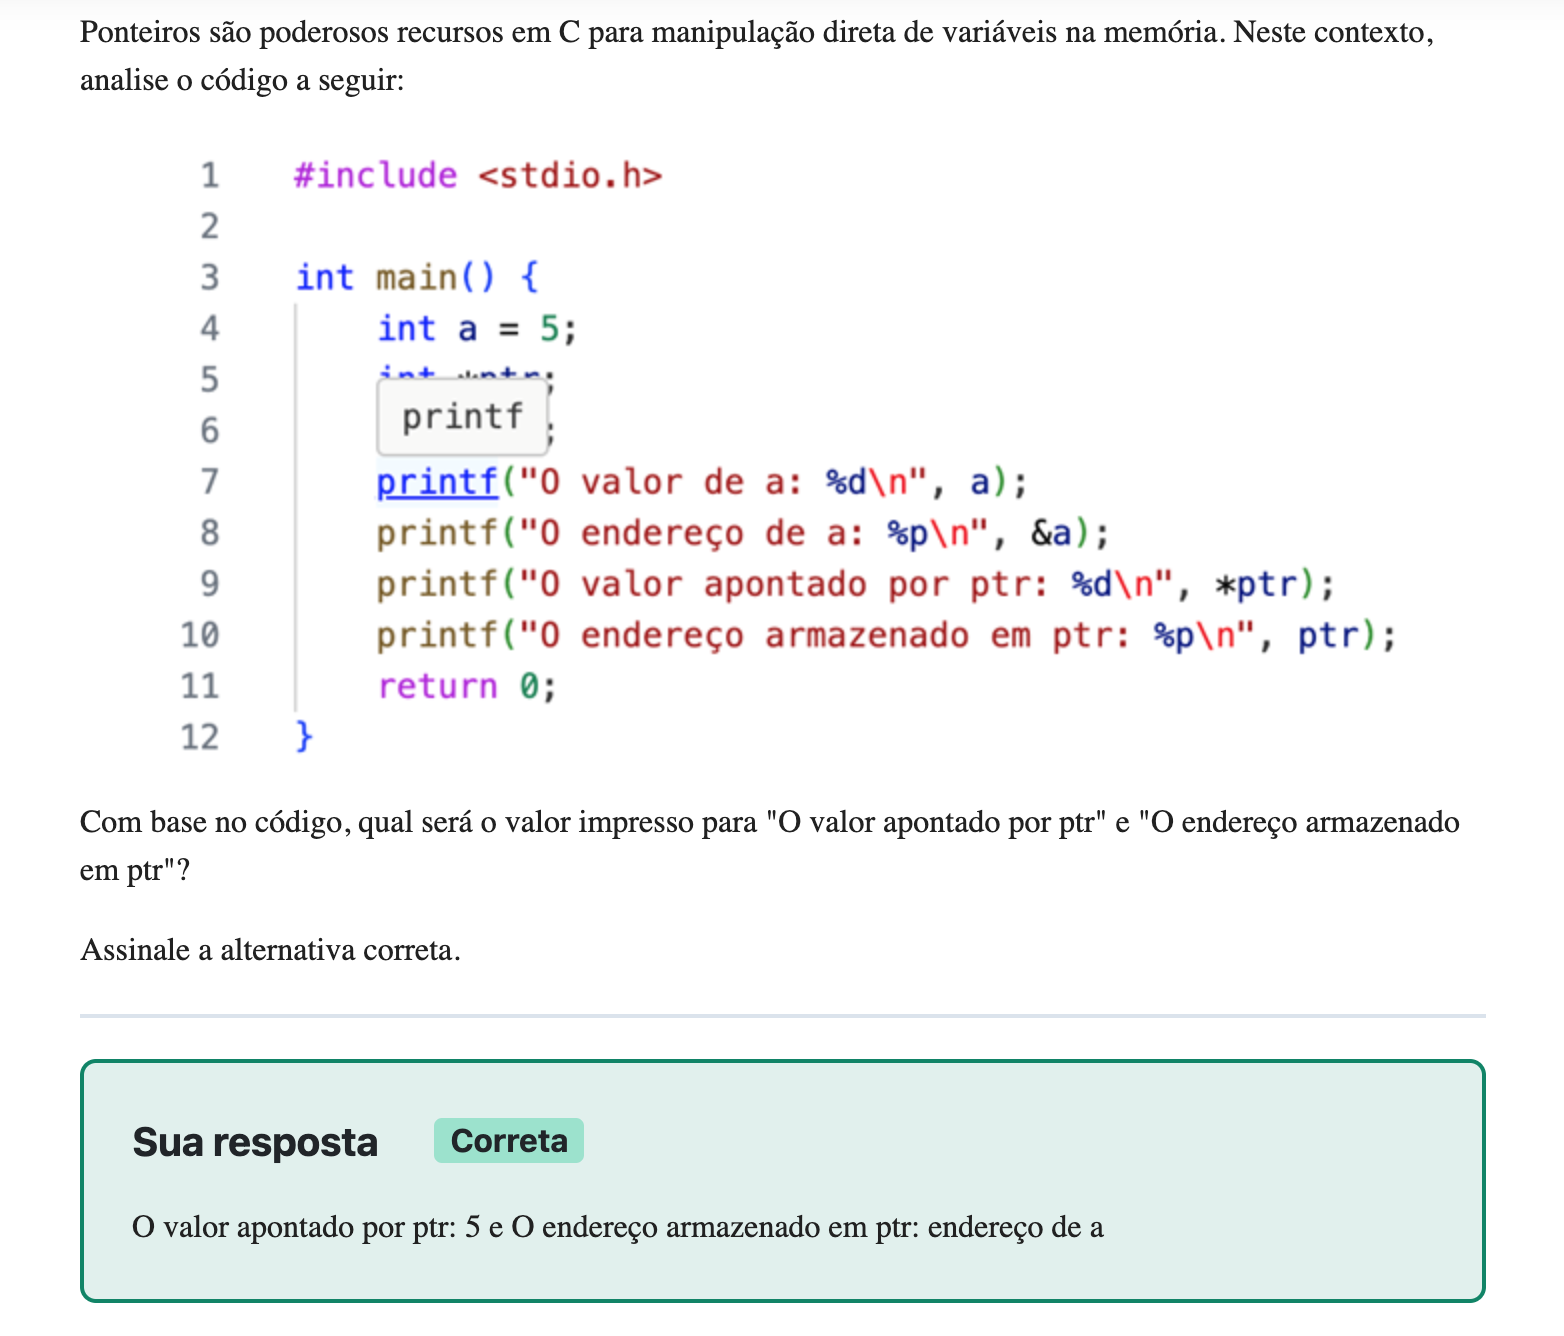Viewport: 1564px width, 1336px height.
Task: Click the printf tooltip popup
Action: 462,416
